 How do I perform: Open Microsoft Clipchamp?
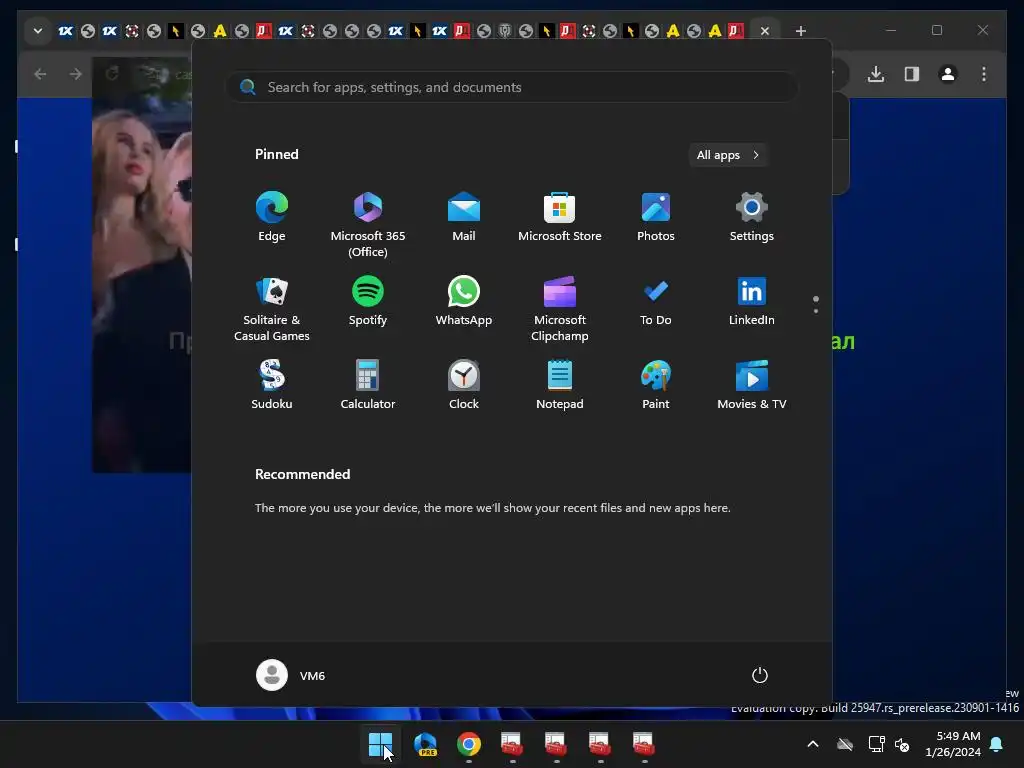pyautogui.click(x=560, y=308)
